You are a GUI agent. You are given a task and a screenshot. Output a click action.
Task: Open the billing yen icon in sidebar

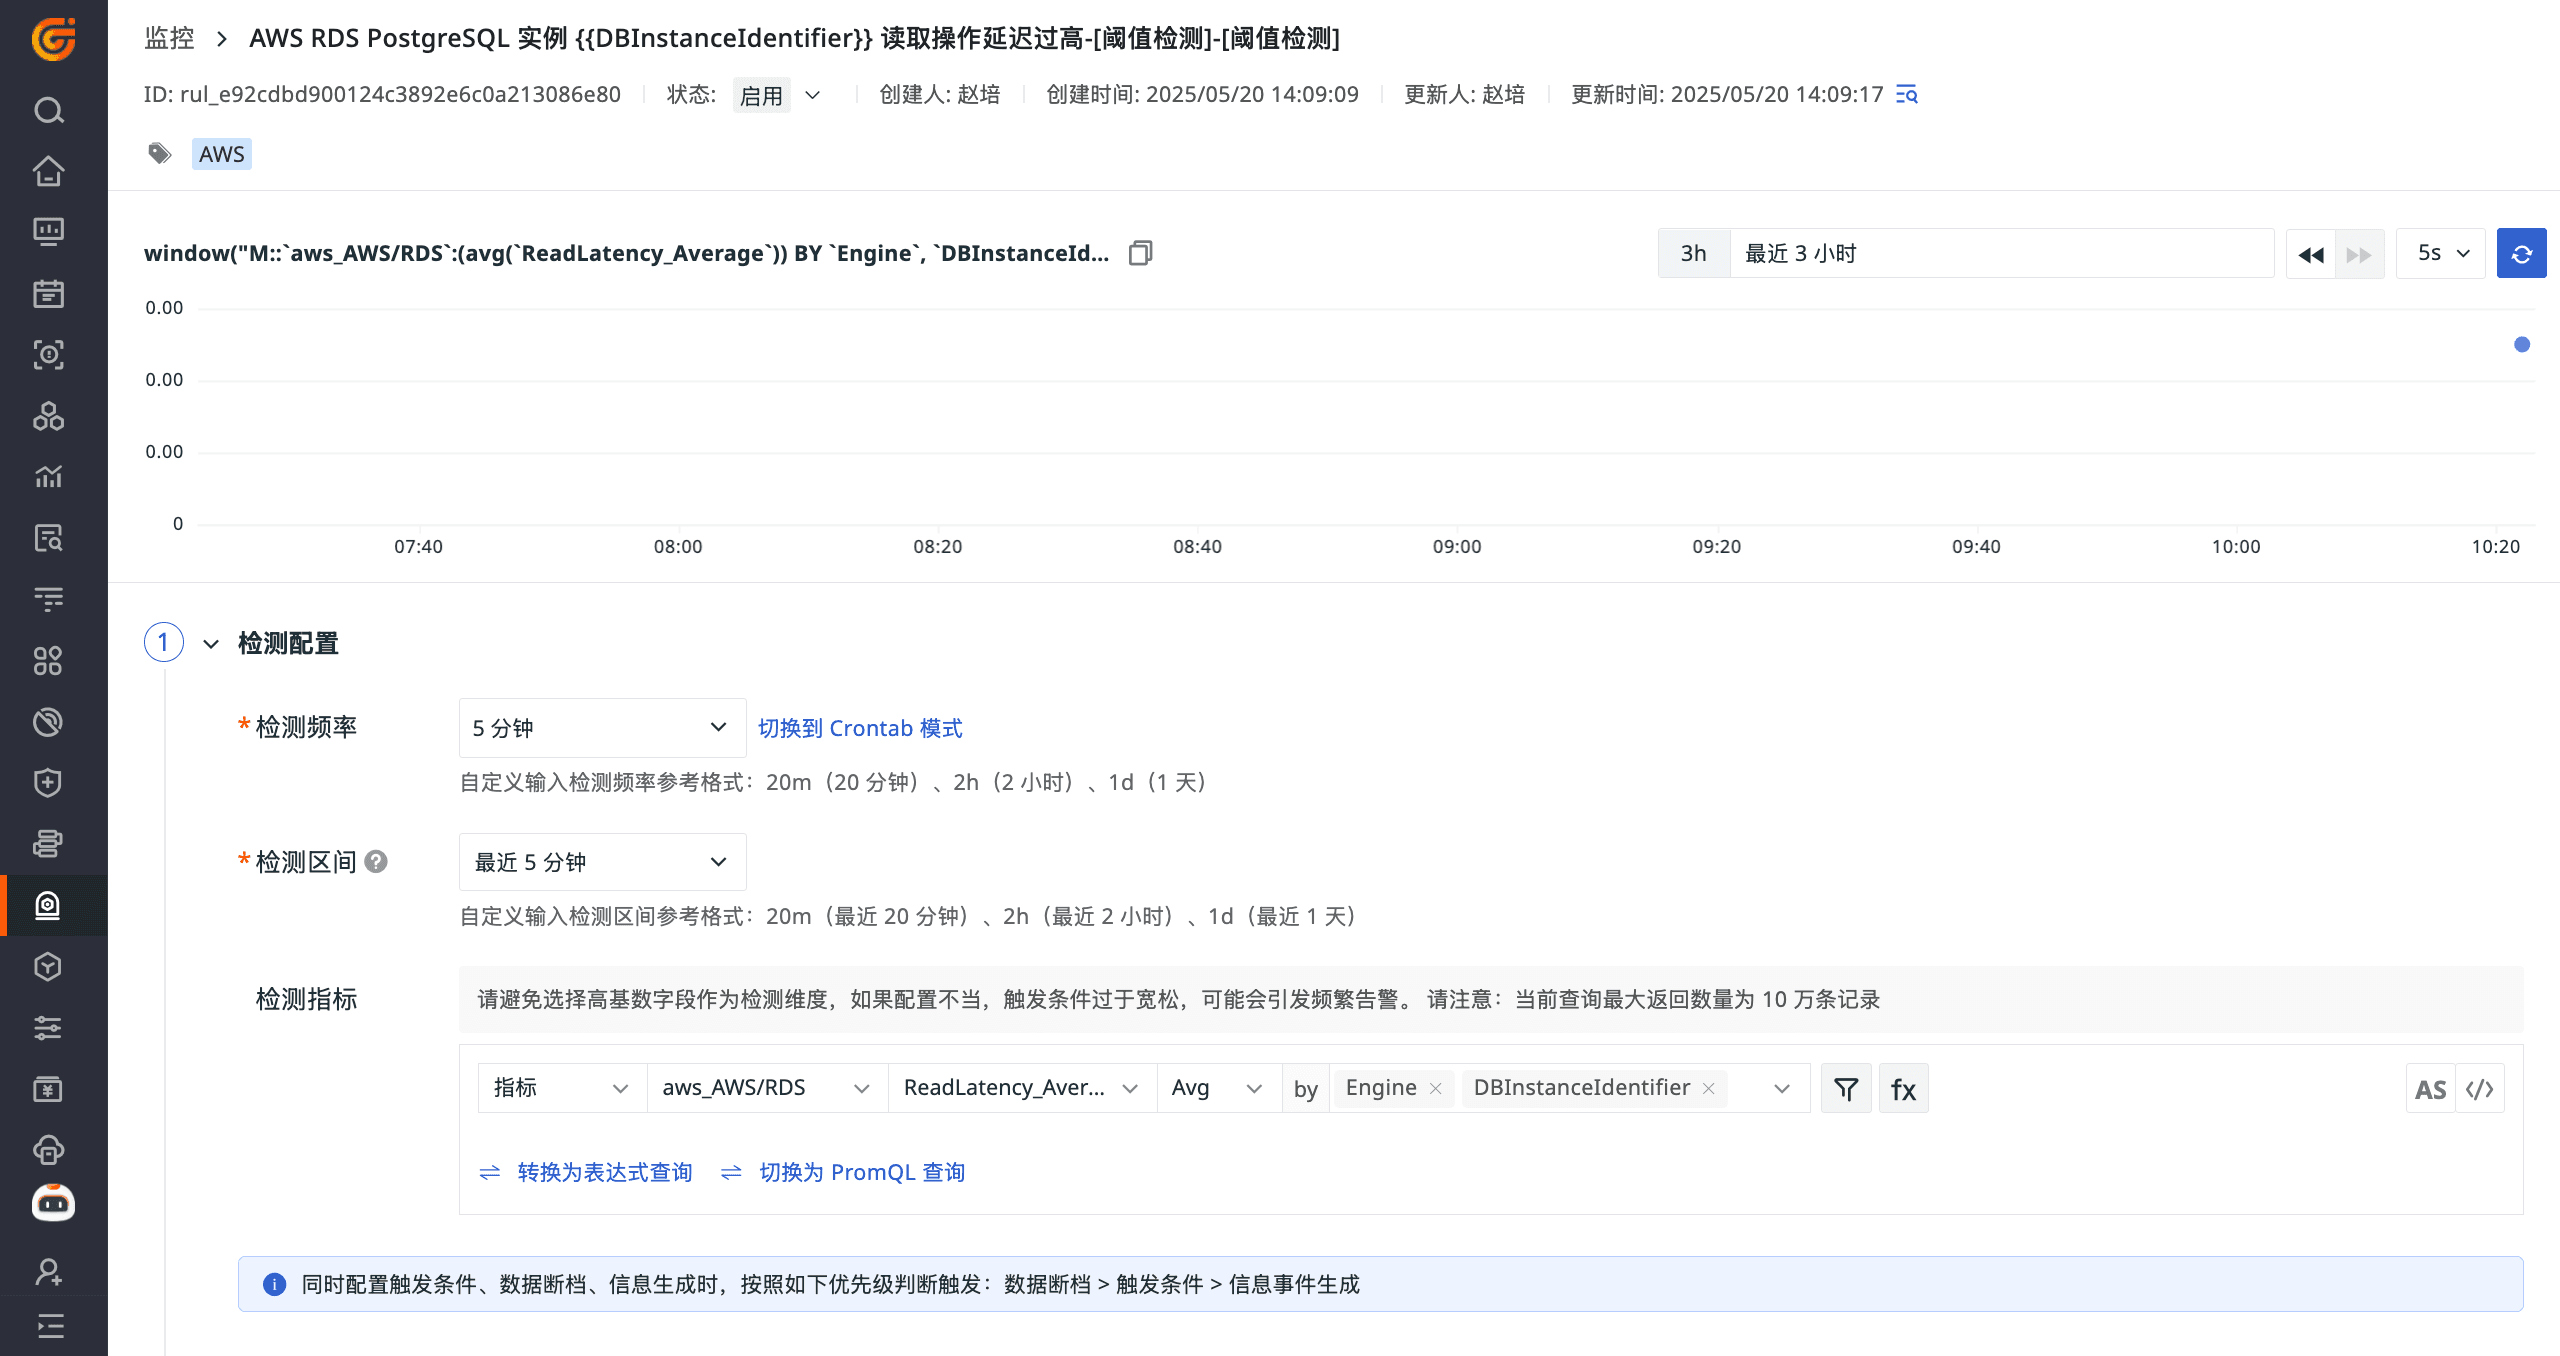coord(49,1088)
